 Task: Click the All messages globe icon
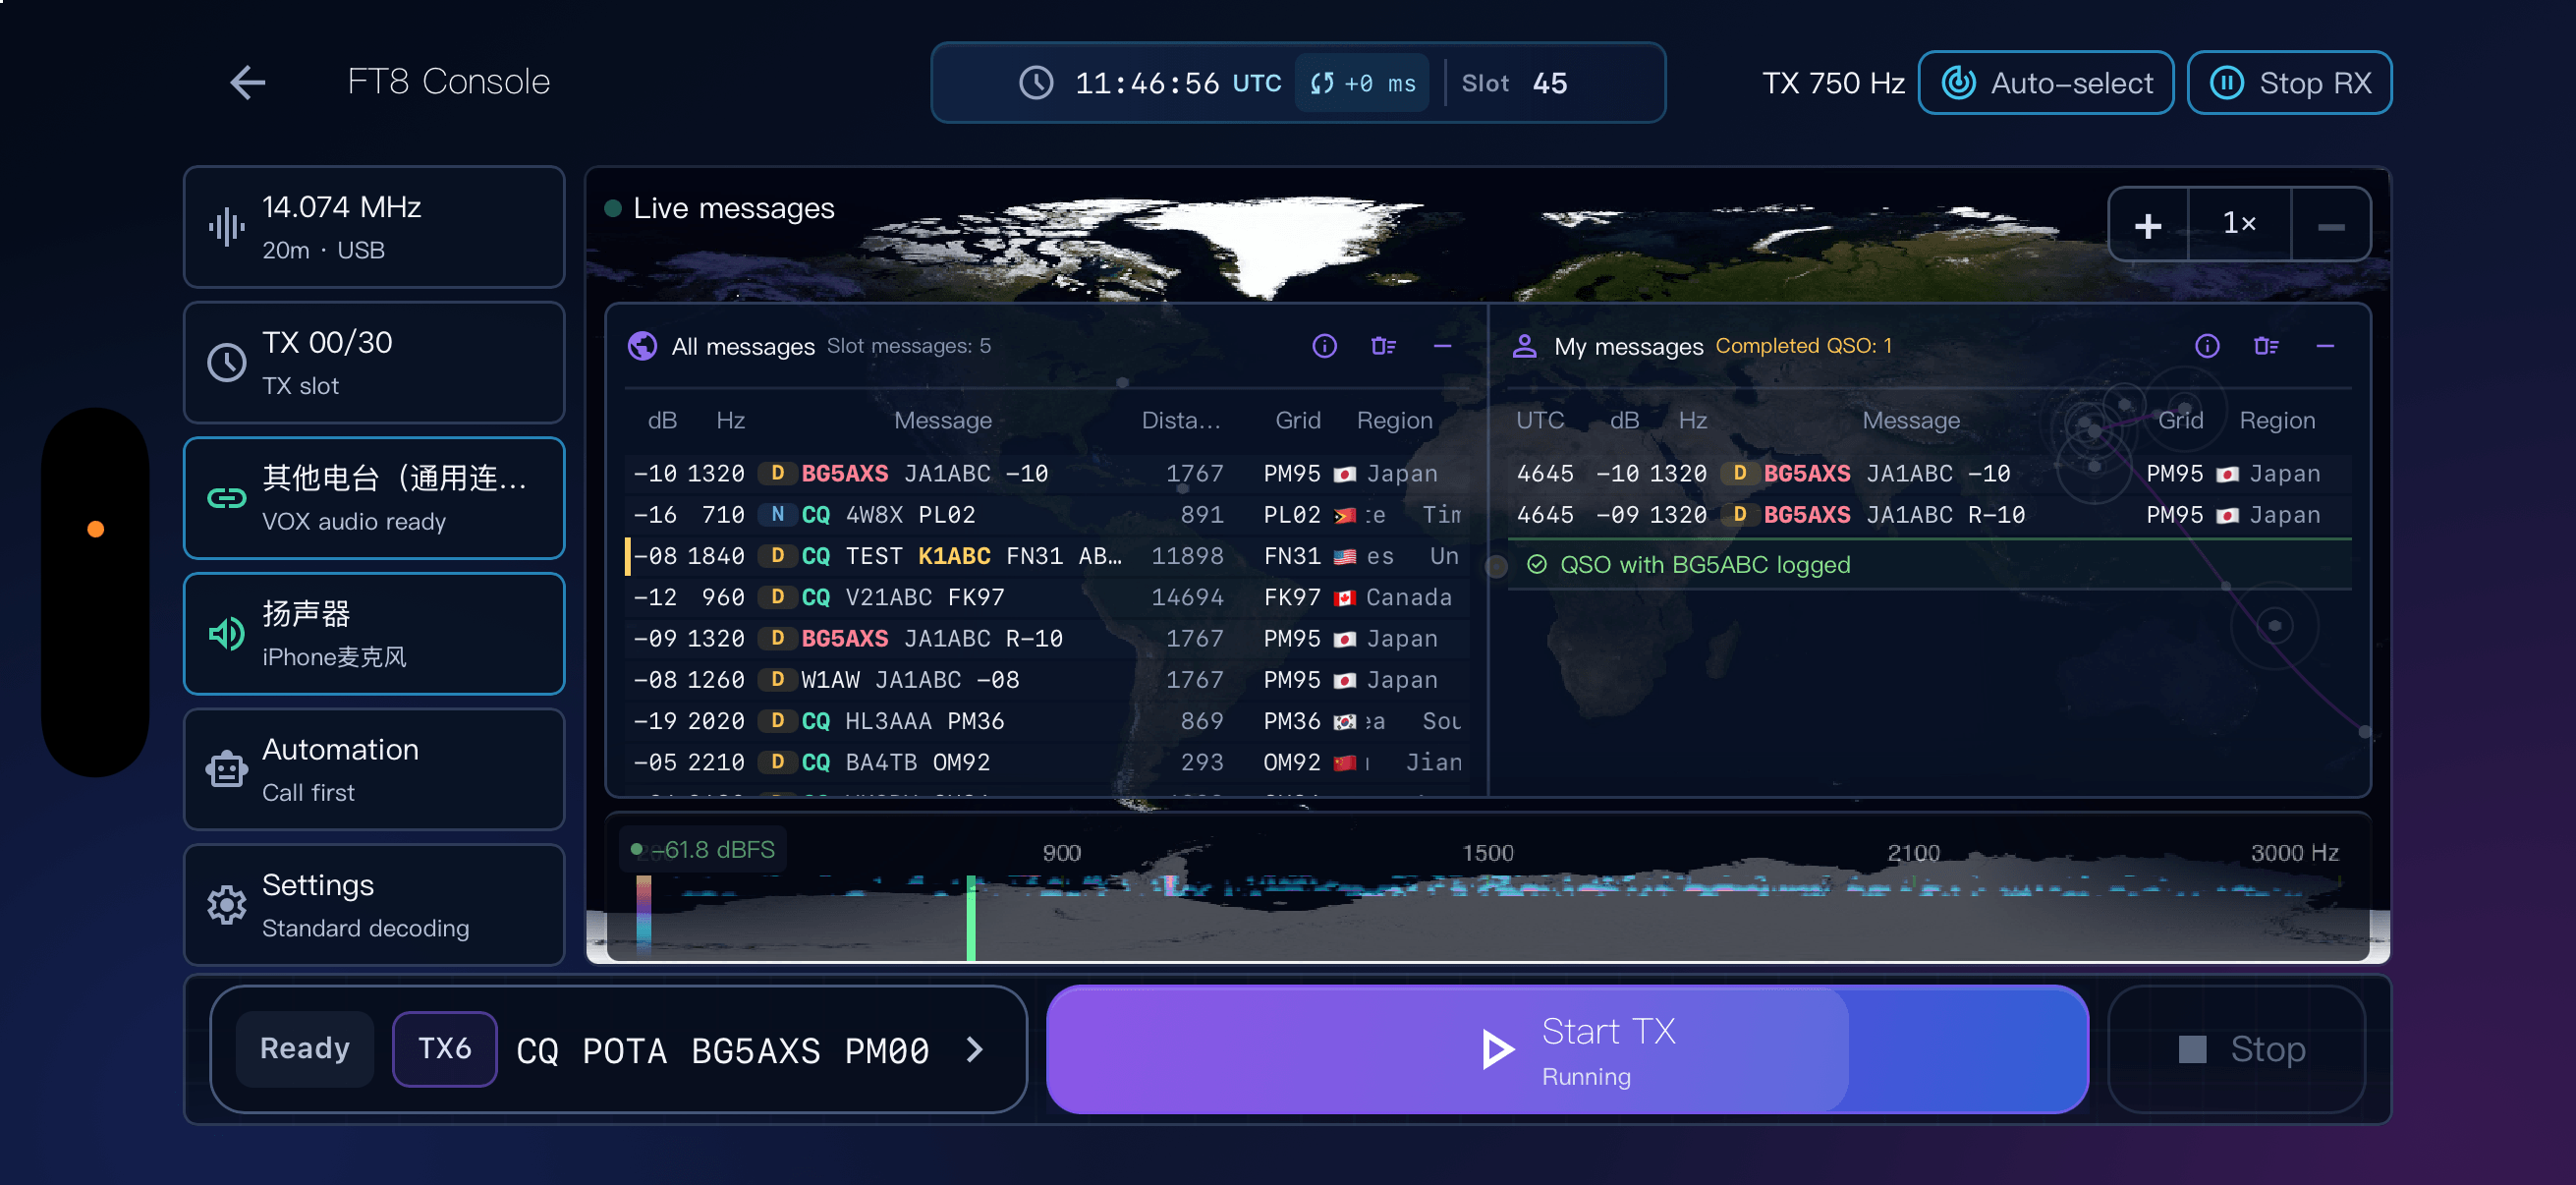[x=642, y=346]
